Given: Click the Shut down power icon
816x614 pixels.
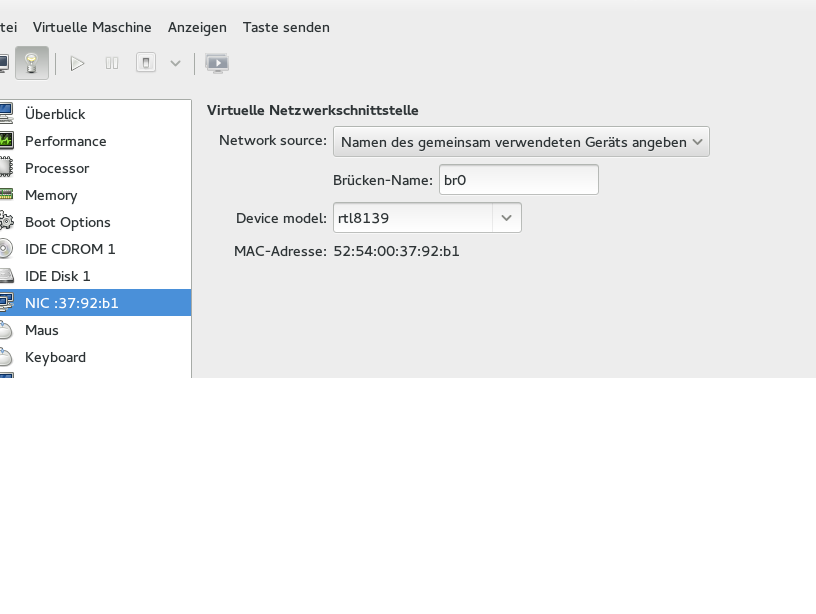Looking at the screenshot, I should point(146,63).
